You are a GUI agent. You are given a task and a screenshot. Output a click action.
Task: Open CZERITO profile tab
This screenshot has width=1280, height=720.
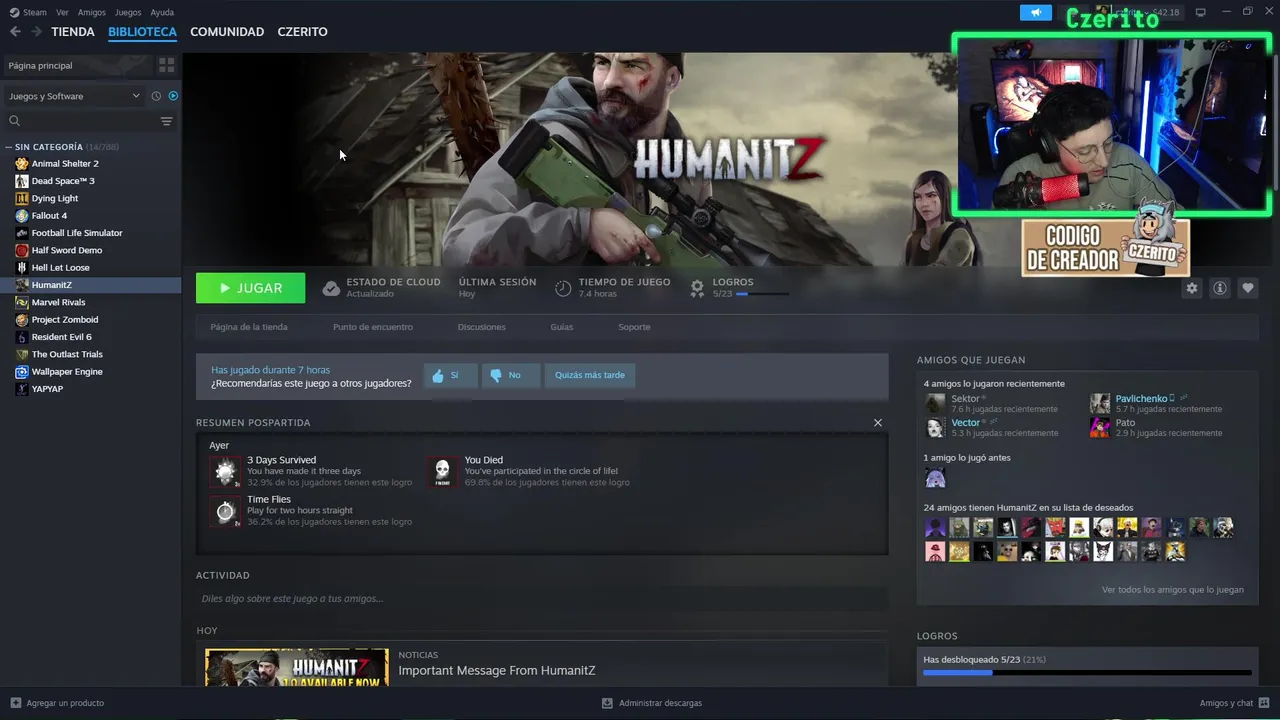(302, 32)
